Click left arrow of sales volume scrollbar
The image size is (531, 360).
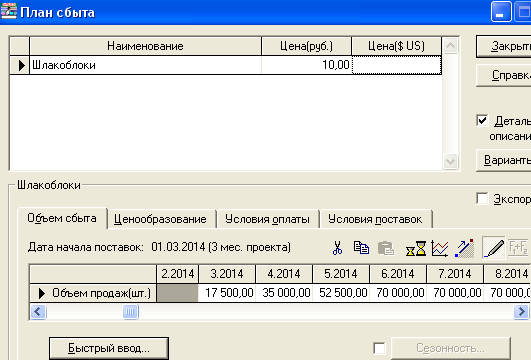(x=38, y=312)
